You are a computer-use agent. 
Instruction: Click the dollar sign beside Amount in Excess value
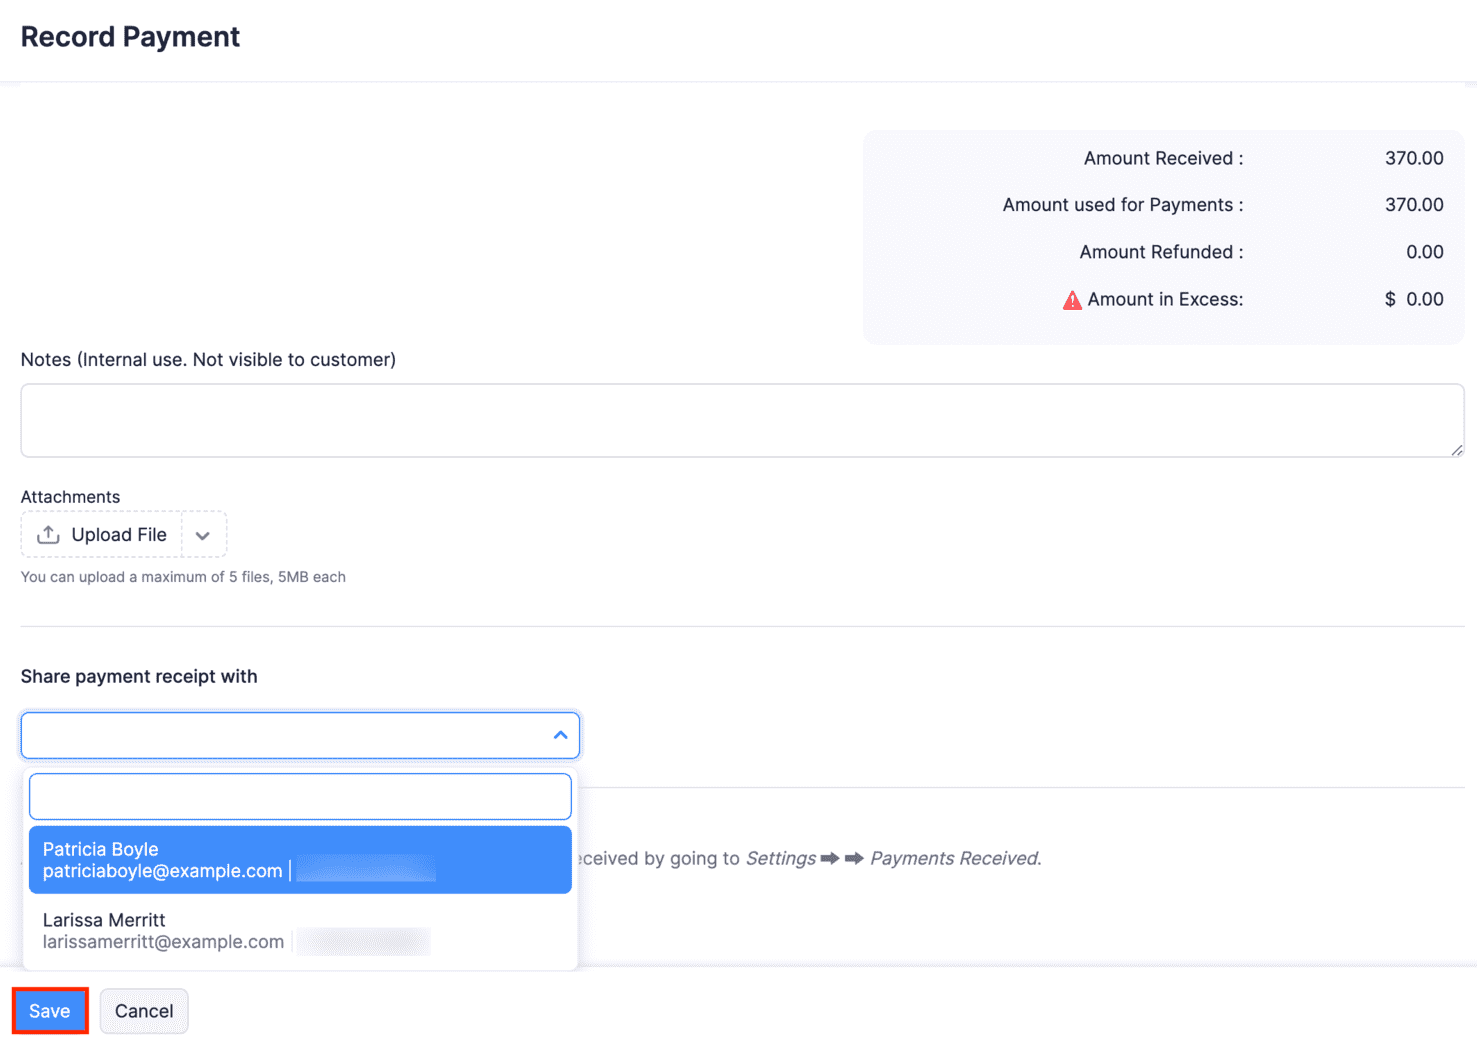point(1389,299)
